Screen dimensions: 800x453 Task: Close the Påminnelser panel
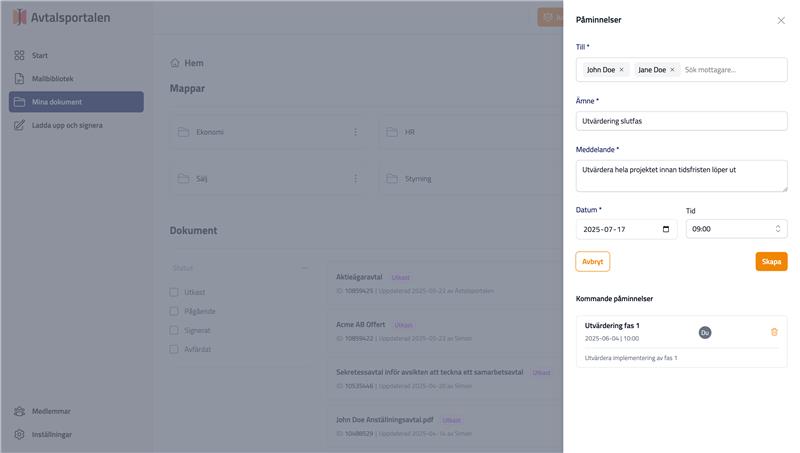click(x=781, y=20)
